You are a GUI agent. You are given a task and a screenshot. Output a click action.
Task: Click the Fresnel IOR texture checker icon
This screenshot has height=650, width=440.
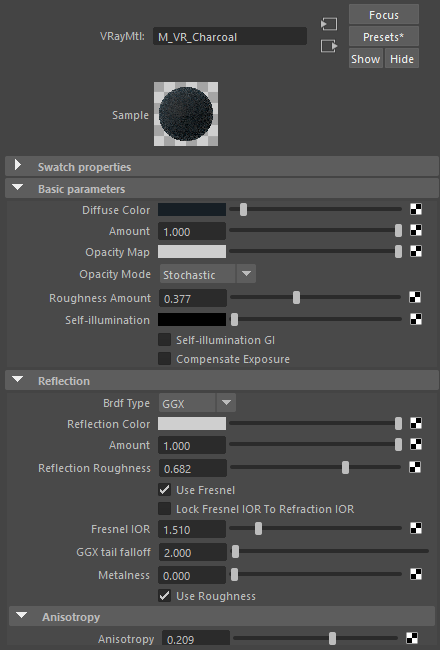click(416, 528)
